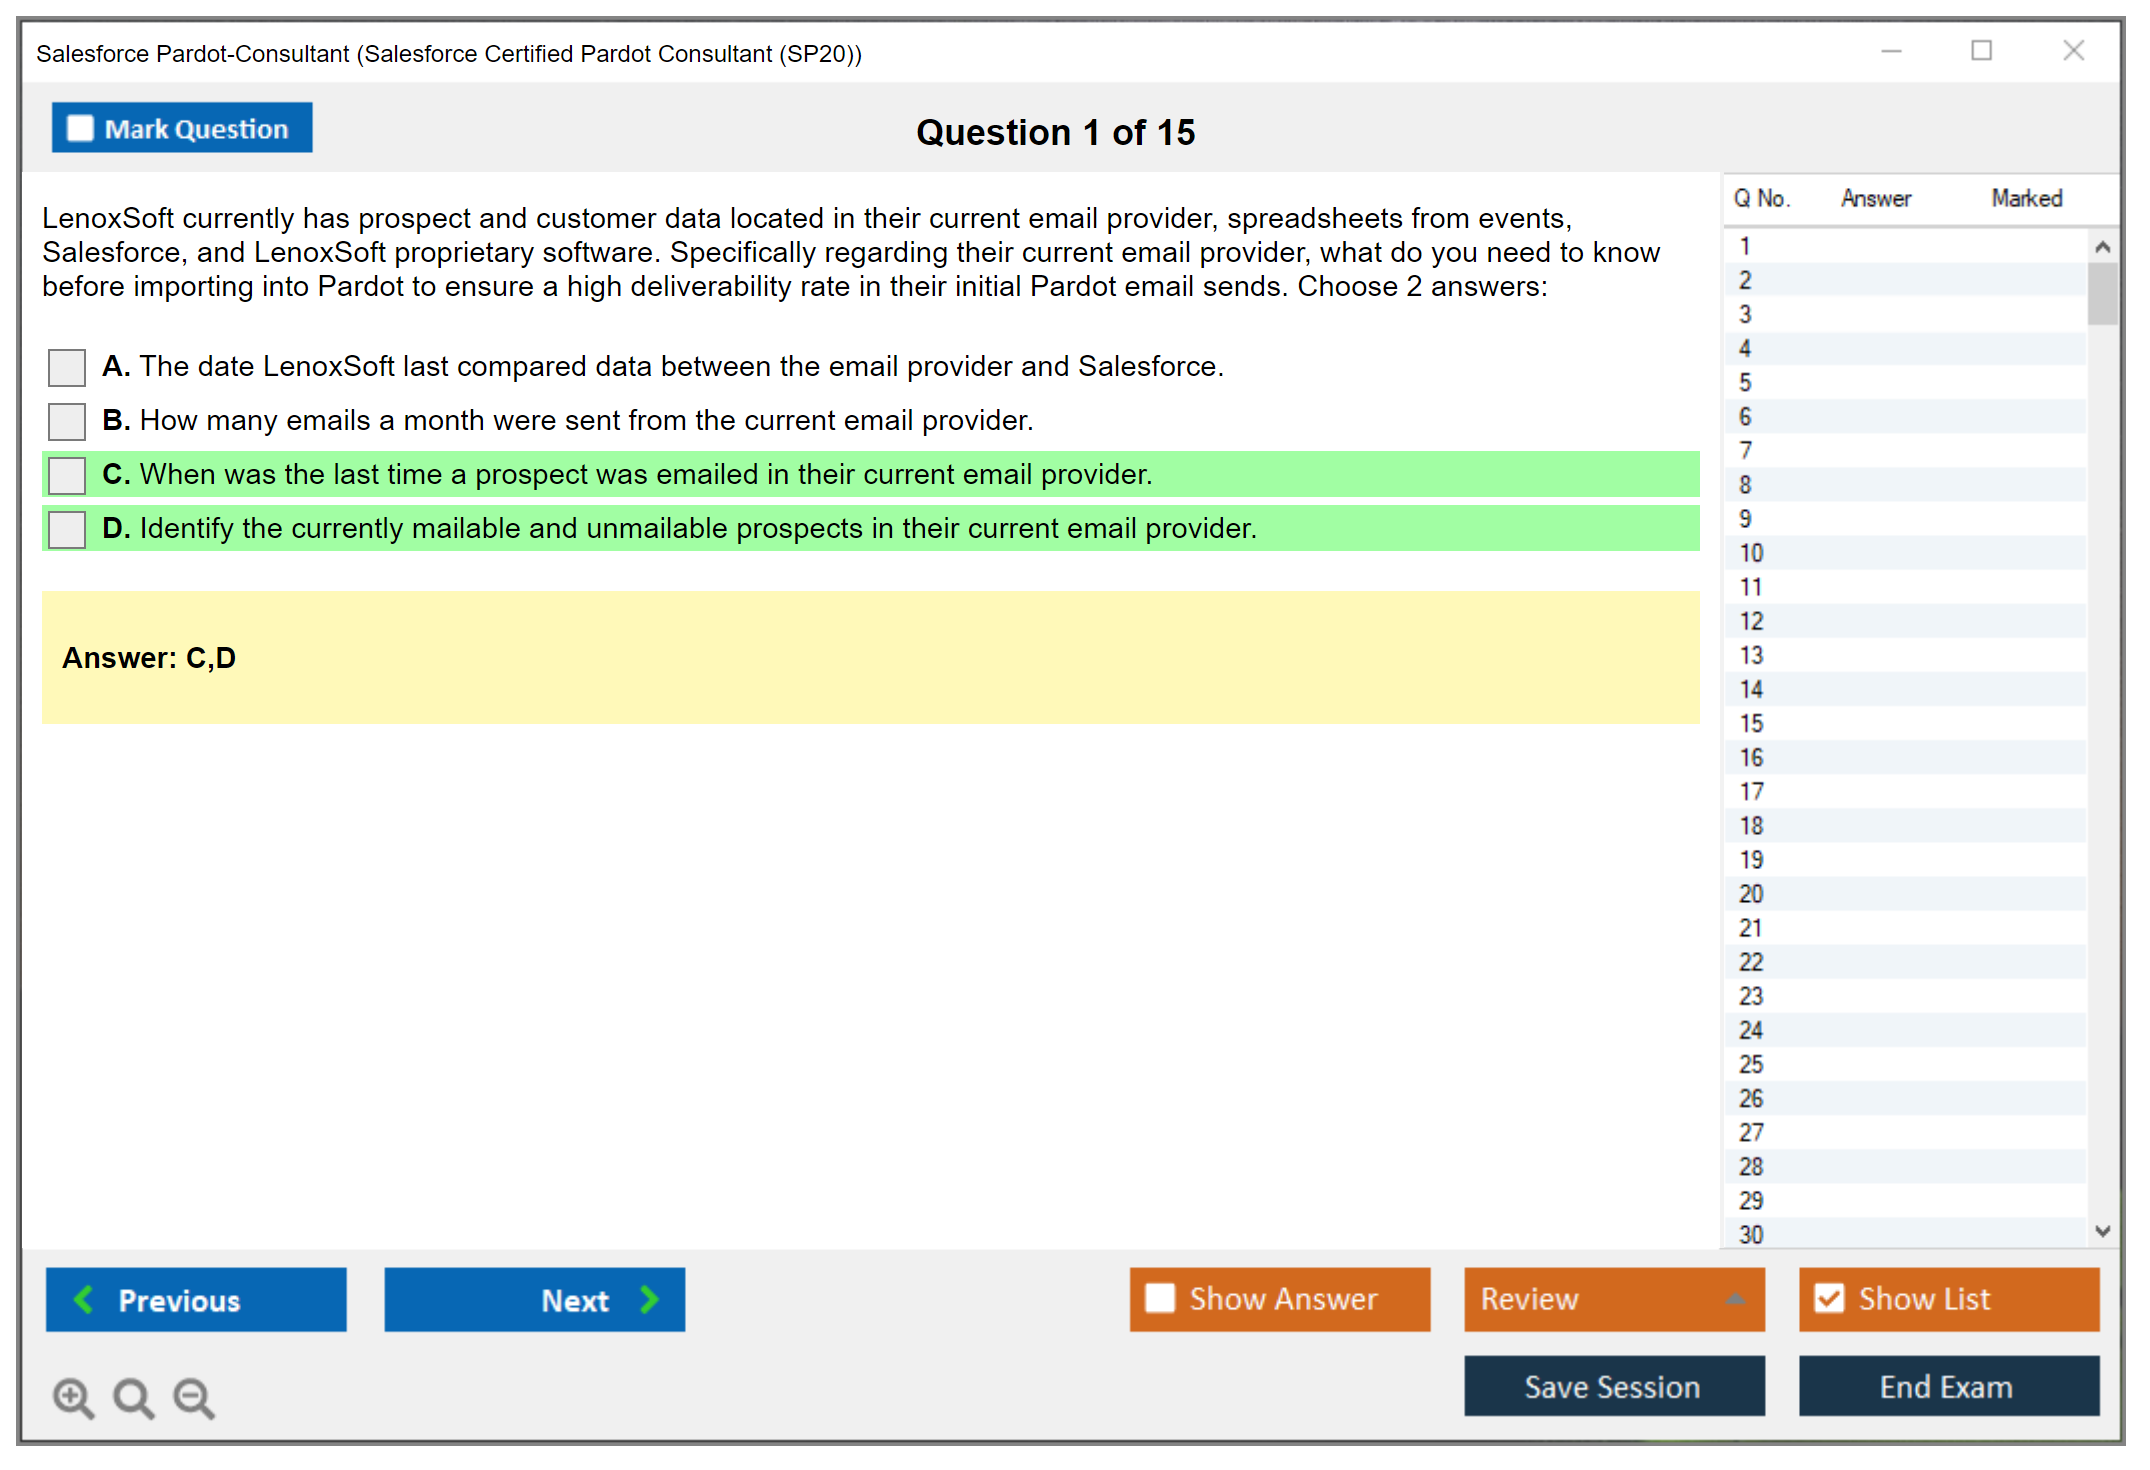
Task: Toggle the Show Answer checkbox
Action: point(1160,1298)
